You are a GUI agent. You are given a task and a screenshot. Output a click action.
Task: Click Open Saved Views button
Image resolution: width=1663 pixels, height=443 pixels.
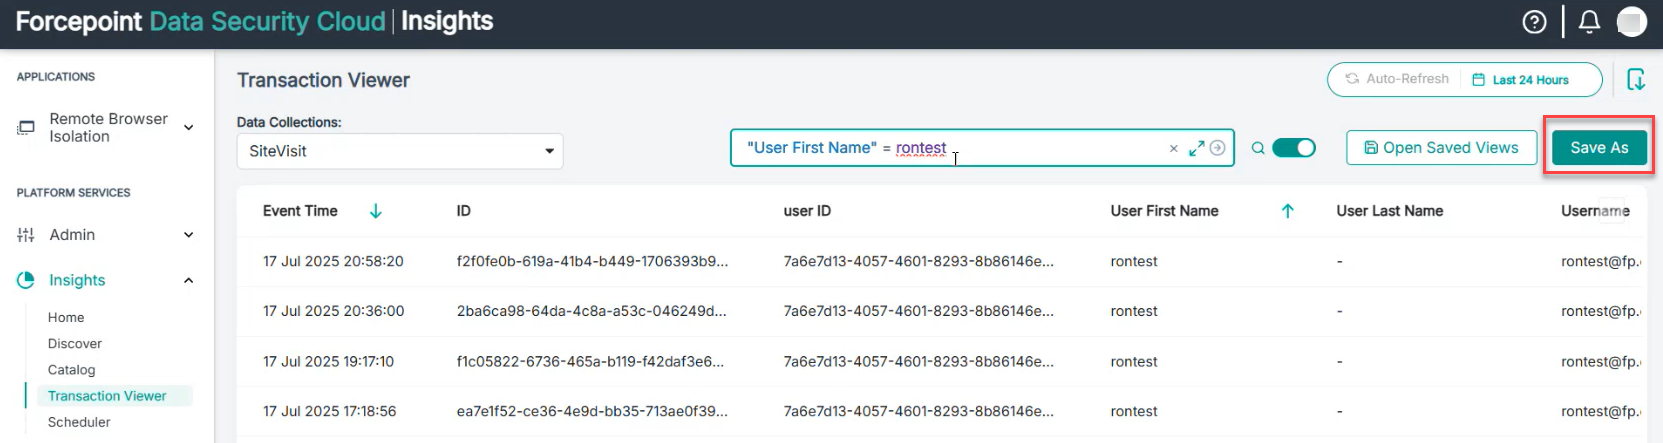pyautogui.click(x=1441, y=148)
